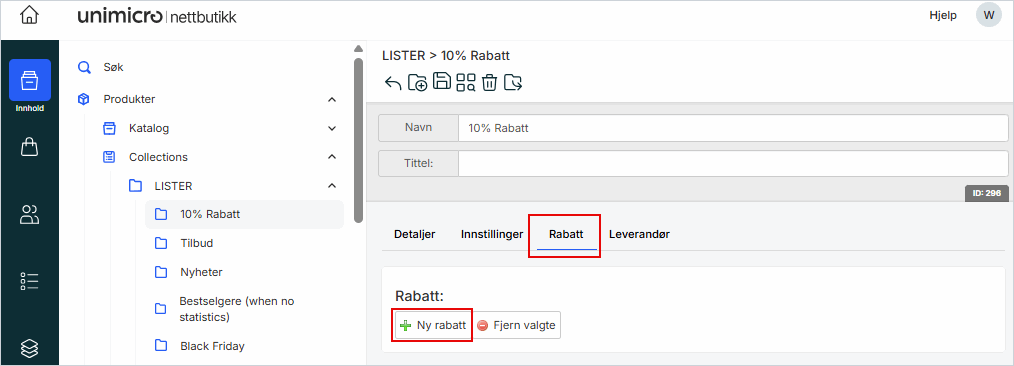The height and width of the screenshot is (366, 1014).
Task: Select the 10% Rabatt tree item
Action: coord(244,214)
